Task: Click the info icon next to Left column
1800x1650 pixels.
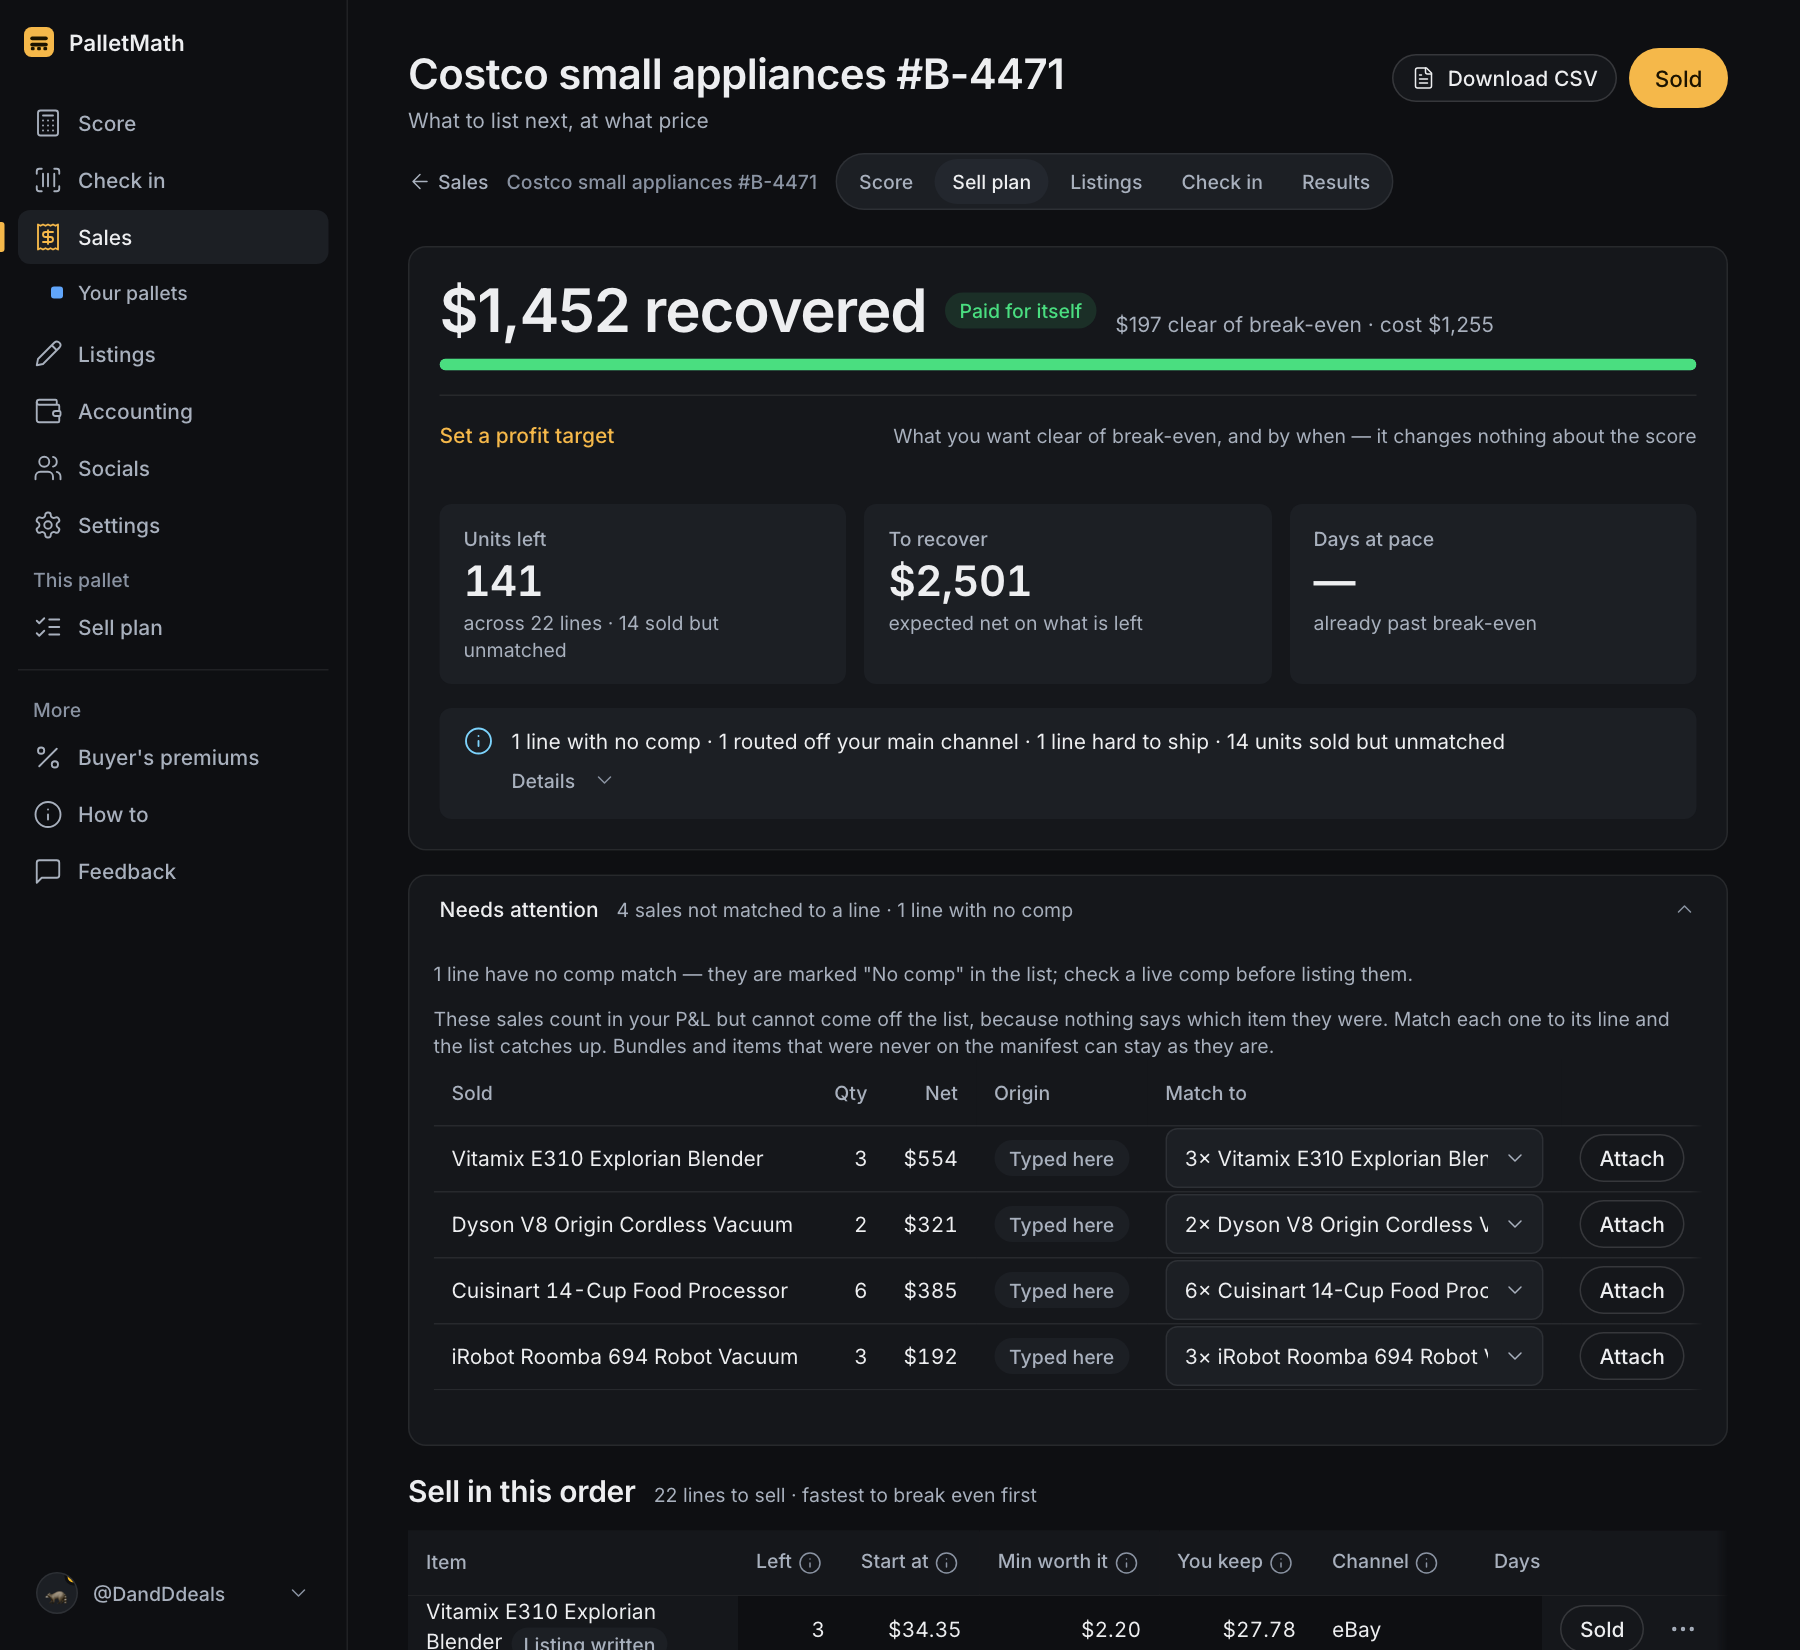Action: [x=811, y=1562]
